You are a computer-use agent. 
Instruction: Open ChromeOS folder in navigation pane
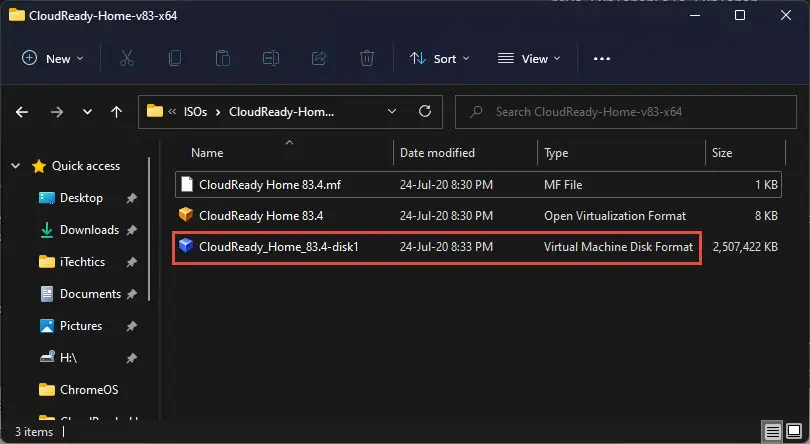coord(89,390)
